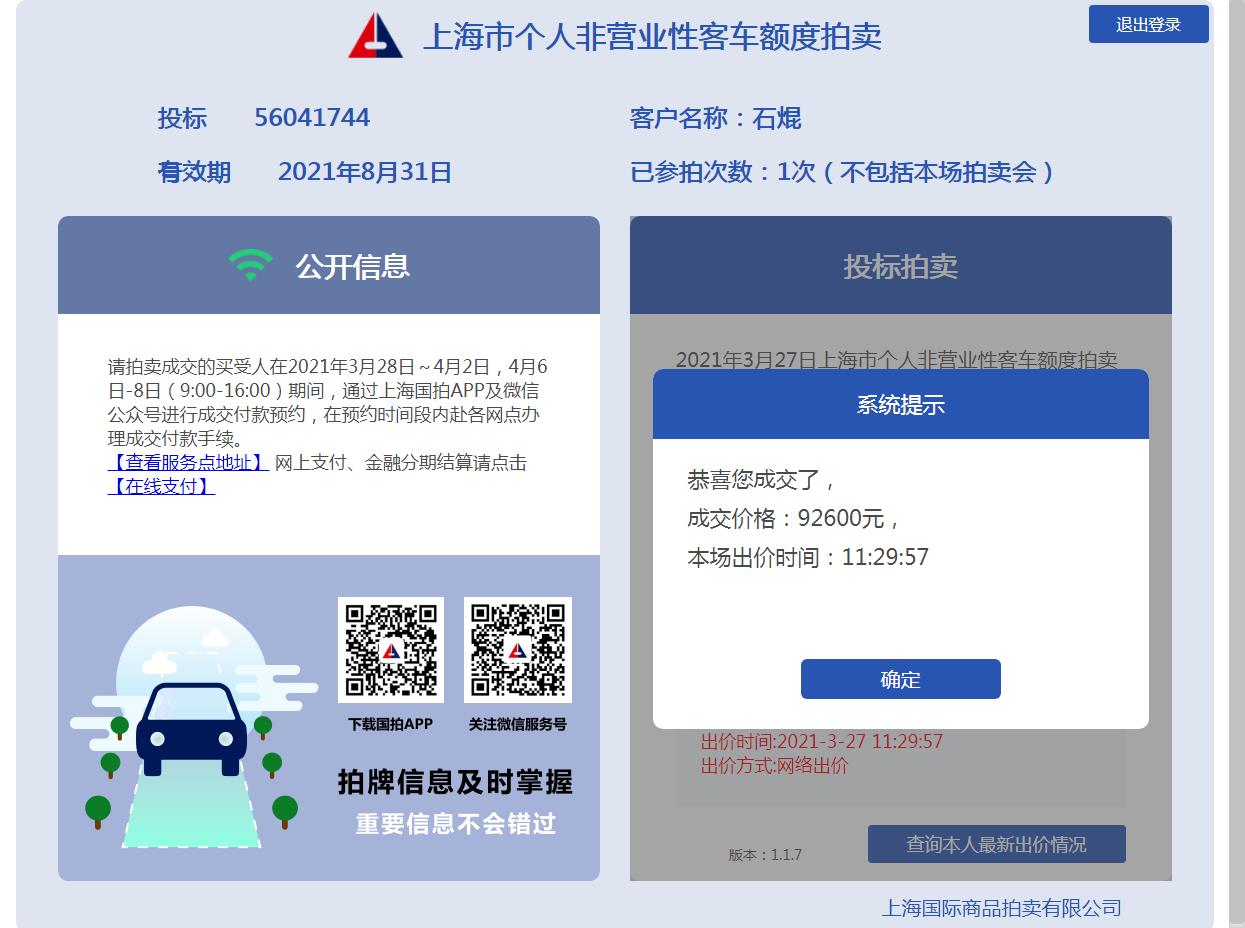This screenshot has height=928, width=1245.
Task: Click the 恭喜您成交了 message
Action: pos(761,480)
